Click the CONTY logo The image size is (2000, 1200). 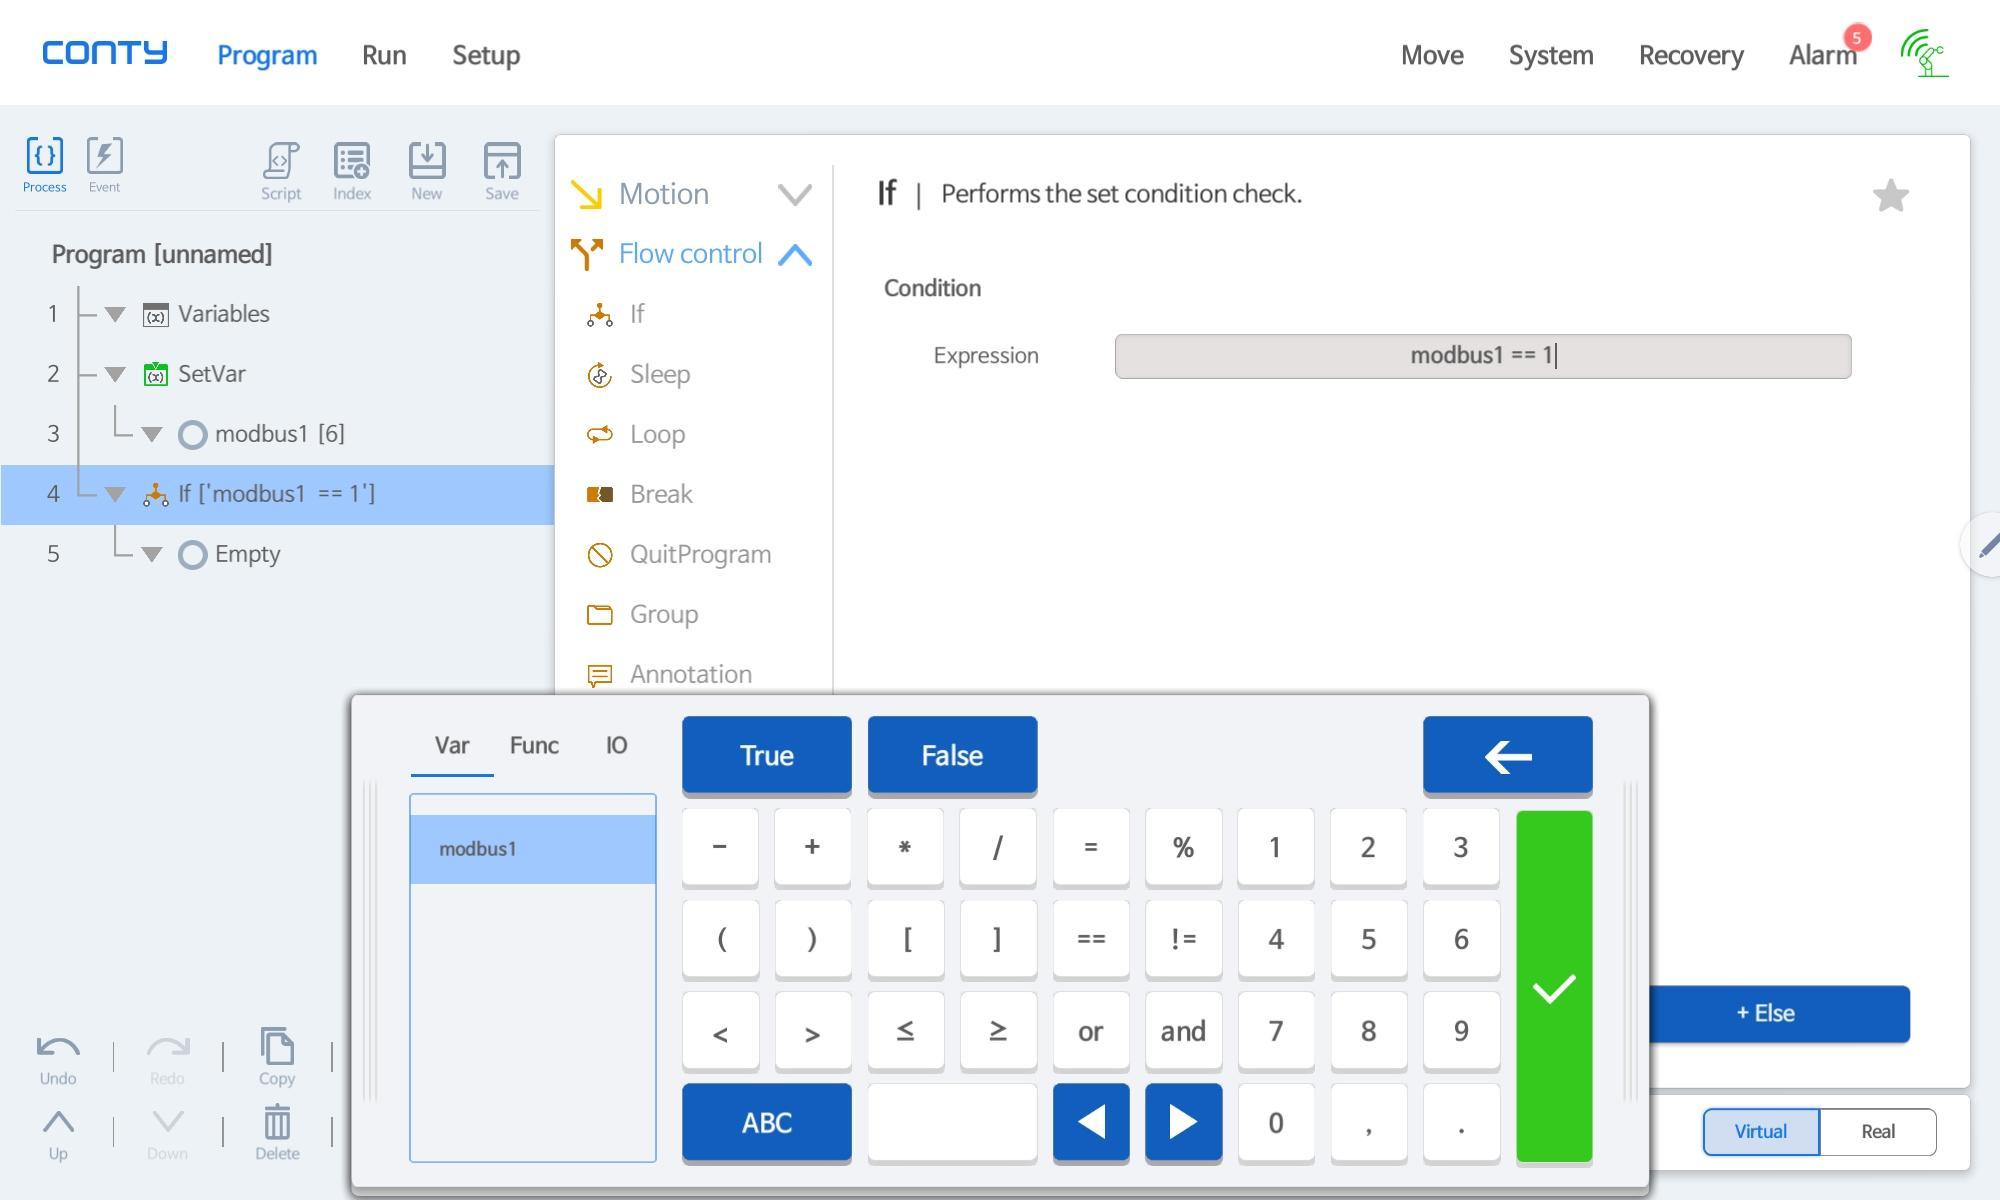click(x=104, y=52)
